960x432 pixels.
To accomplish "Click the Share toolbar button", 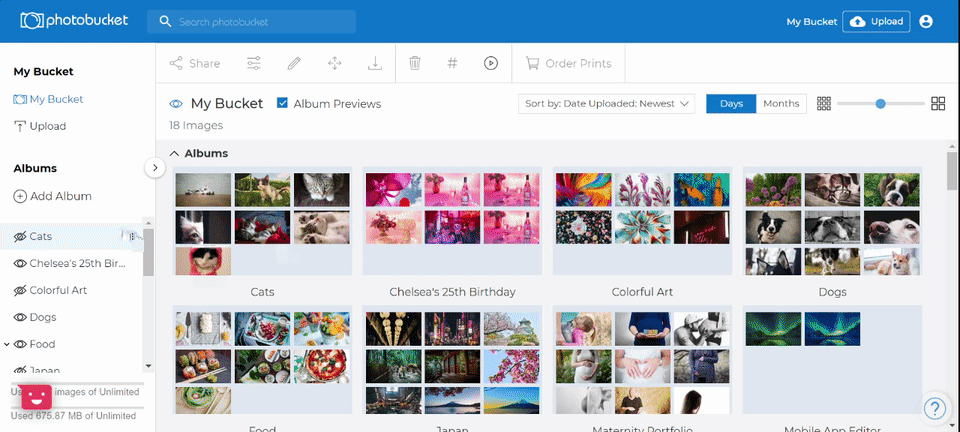I will (x=195, y=63).
